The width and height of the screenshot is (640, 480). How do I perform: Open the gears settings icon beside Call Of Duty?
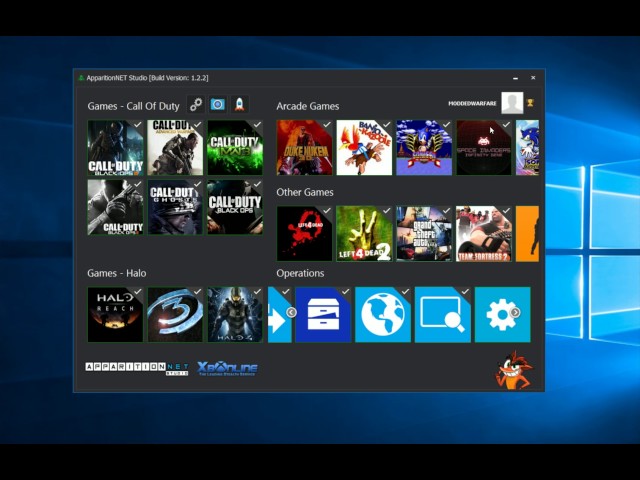[196, 104]
